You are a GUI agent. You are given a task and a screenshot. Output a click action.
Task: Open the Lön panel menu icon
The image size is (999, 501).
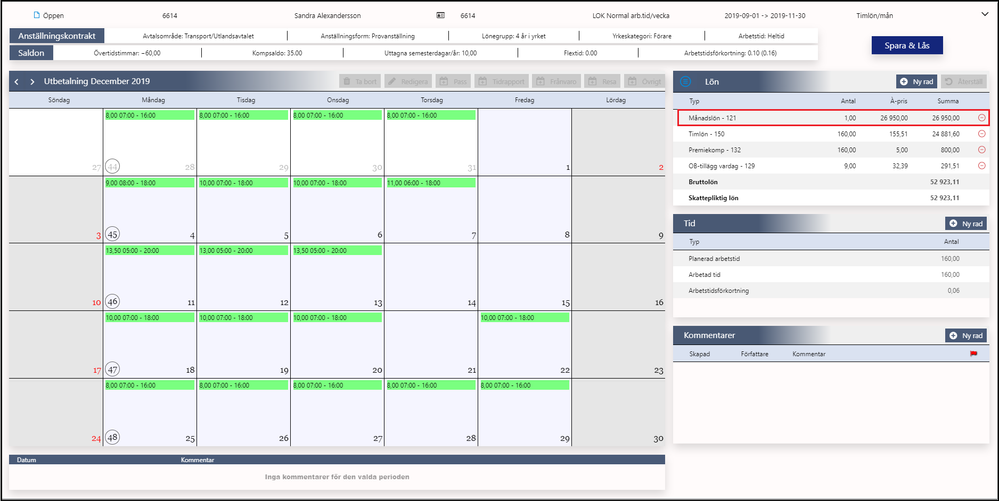point(686,82)
